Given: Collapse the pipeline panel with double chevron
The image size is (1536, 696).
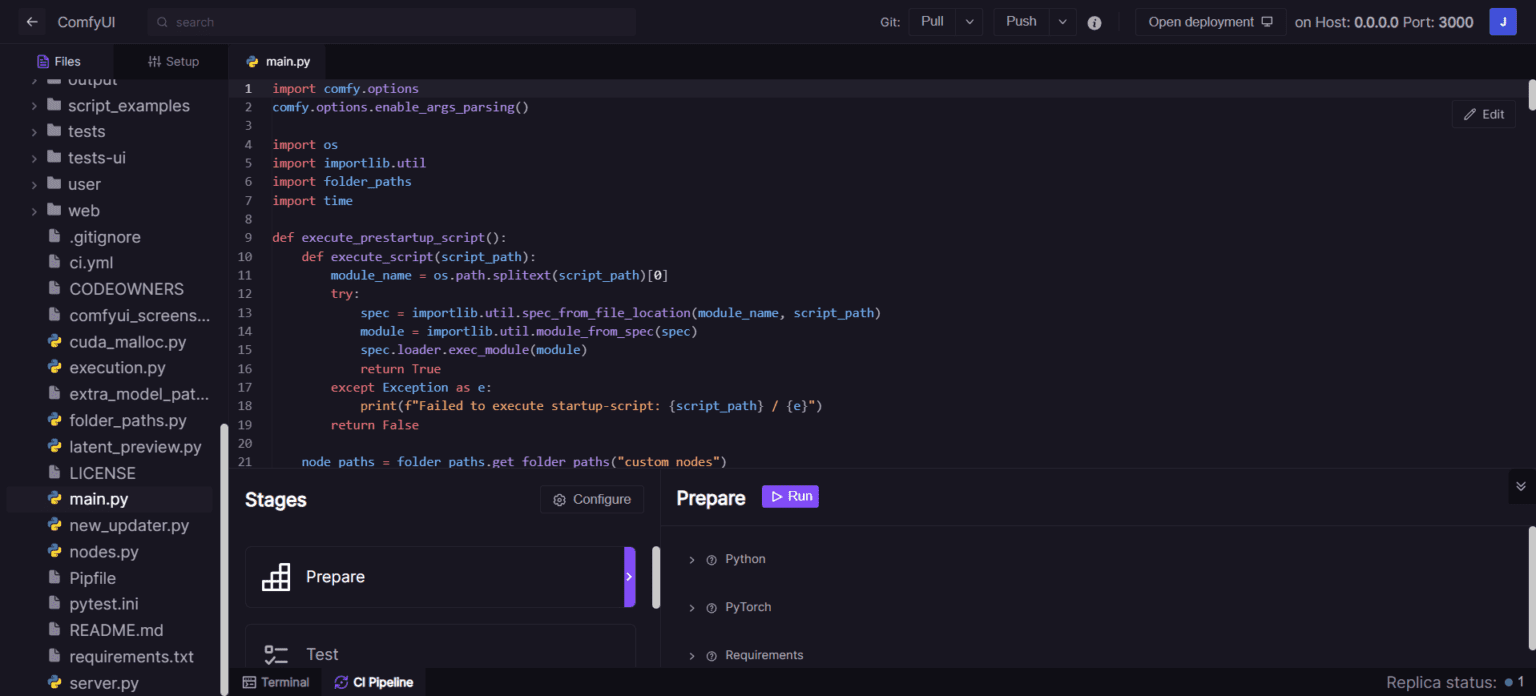Looking at the screenshot, I should [x=1520, y=487].
